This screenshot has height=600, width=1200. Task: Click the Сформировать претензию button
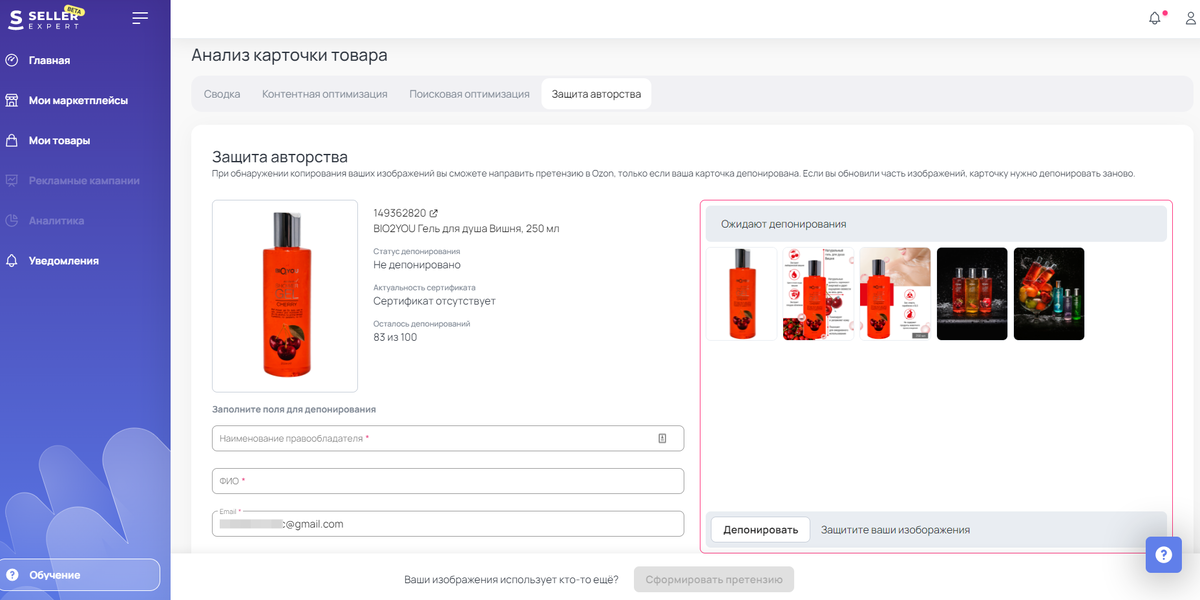pyautogui.click(x=714, y=579)
